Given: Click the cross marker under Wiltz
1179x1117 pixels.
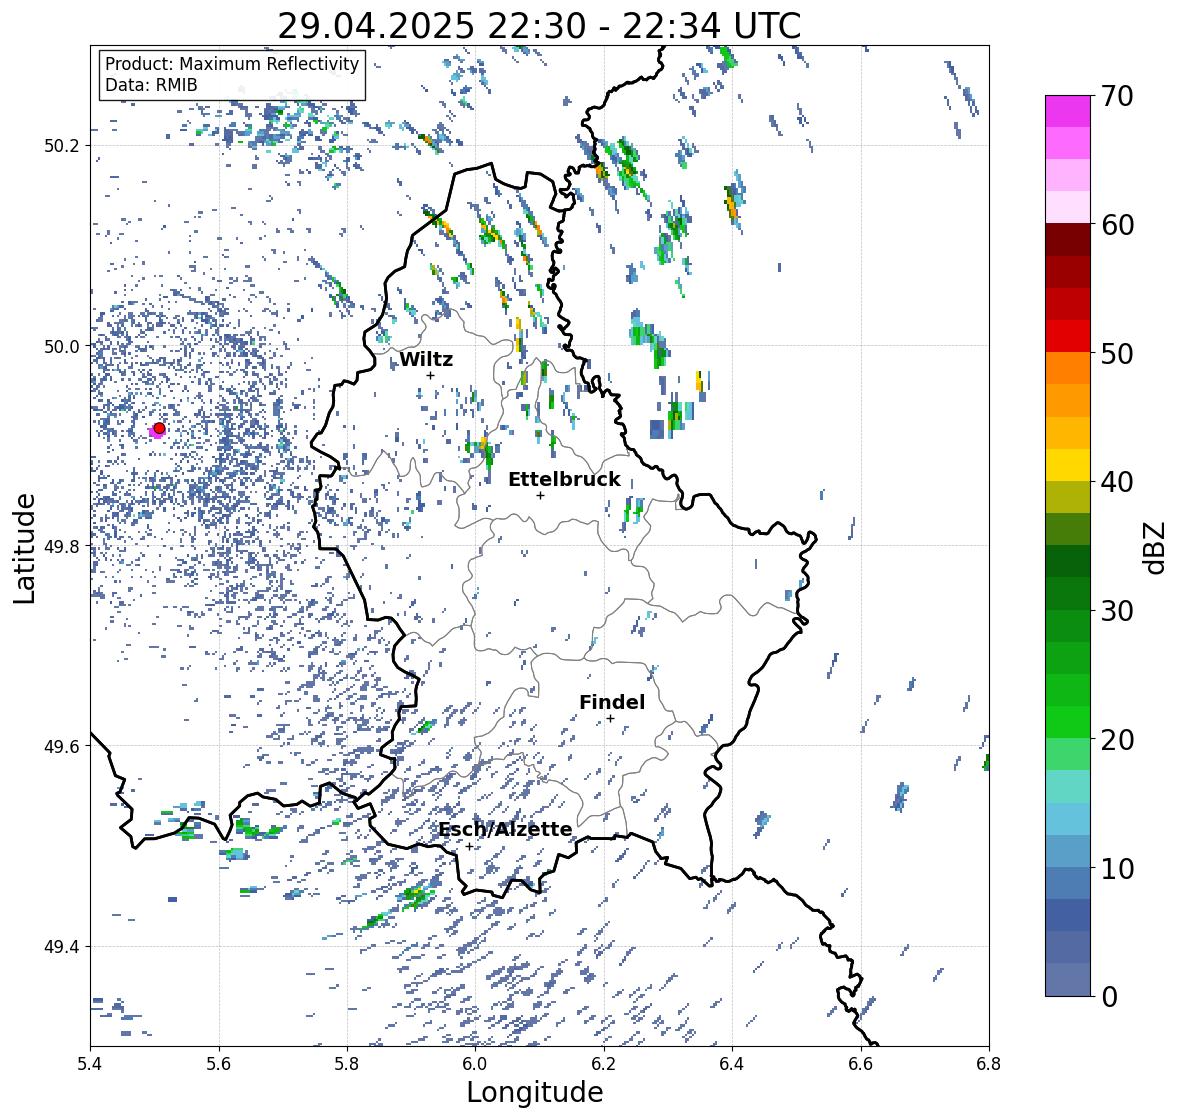Looking at the screenshot, I should (430, 375).
